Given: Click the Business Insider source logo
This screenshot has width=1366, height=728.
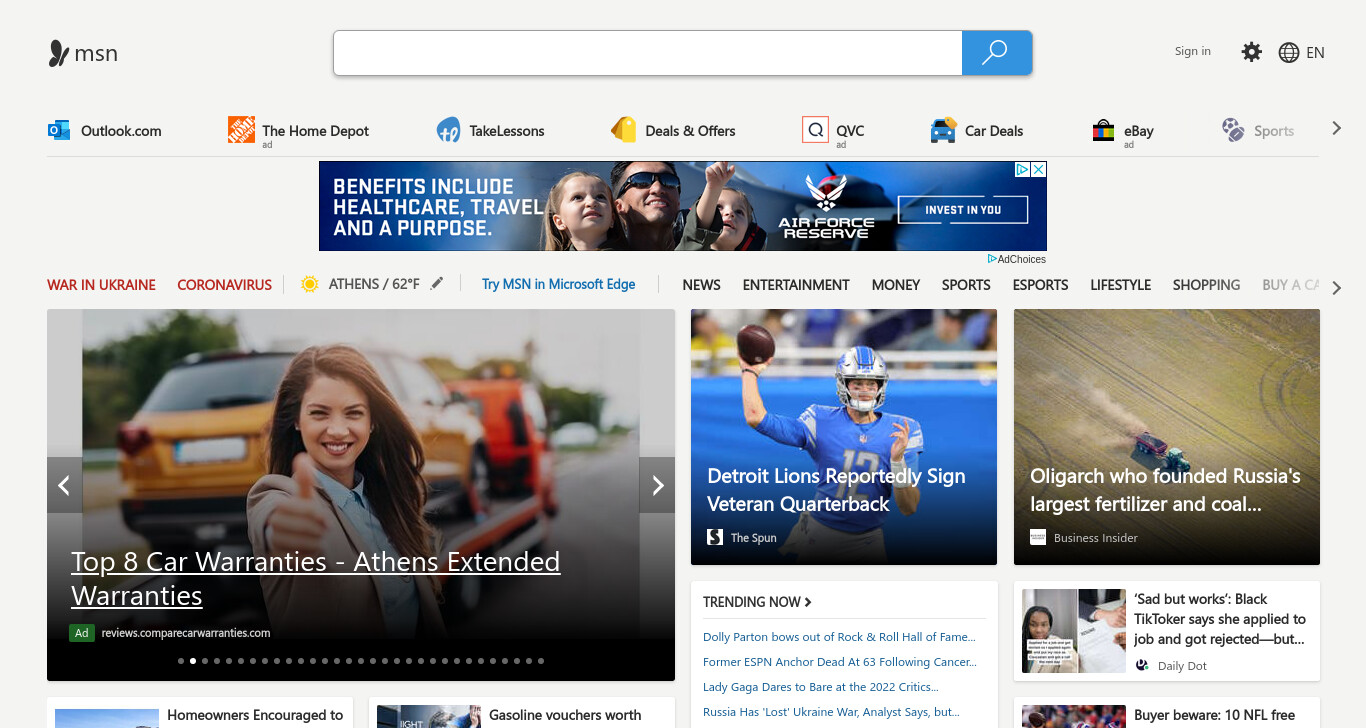Looking at the screenshot, I should coord(1038,537).
